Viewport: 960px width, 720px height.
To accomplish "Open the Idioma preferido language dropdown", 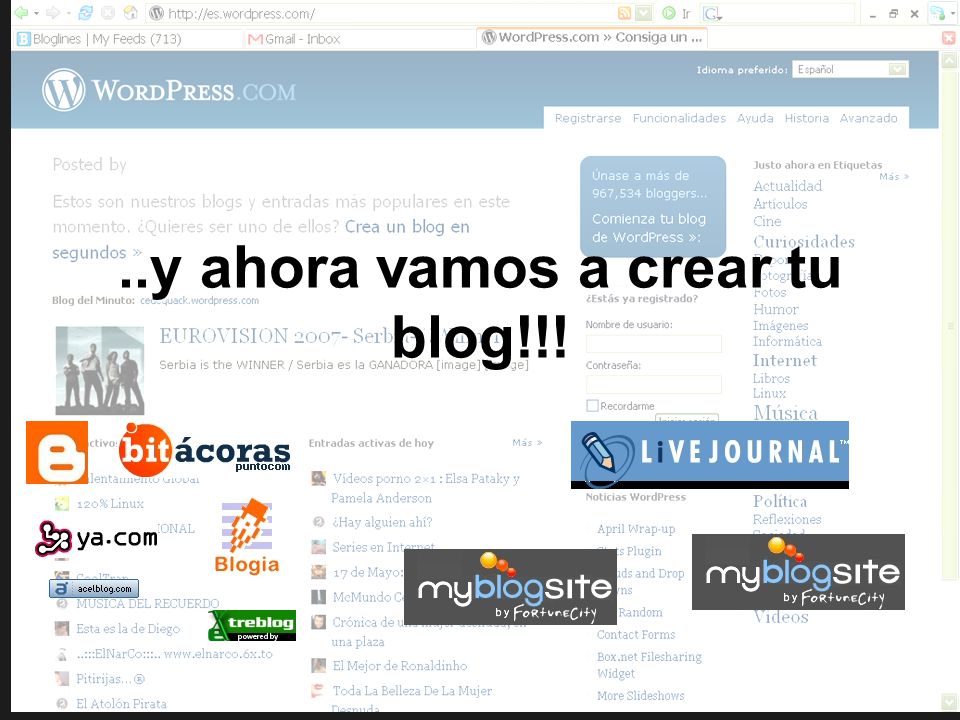I will (850, 69).
